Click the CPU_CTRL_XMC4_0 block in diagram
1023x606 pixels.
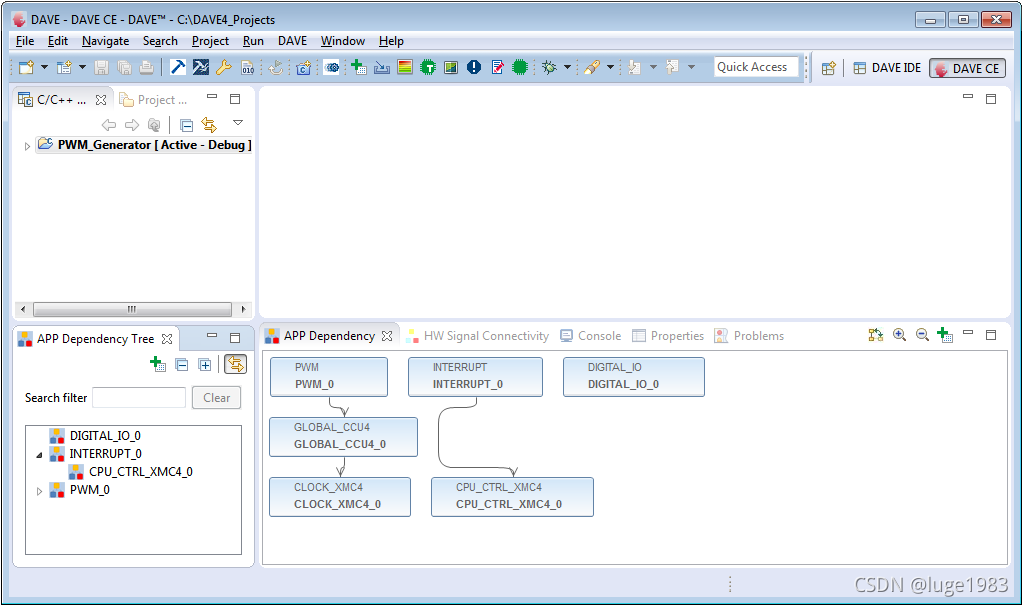pos(512,496)
